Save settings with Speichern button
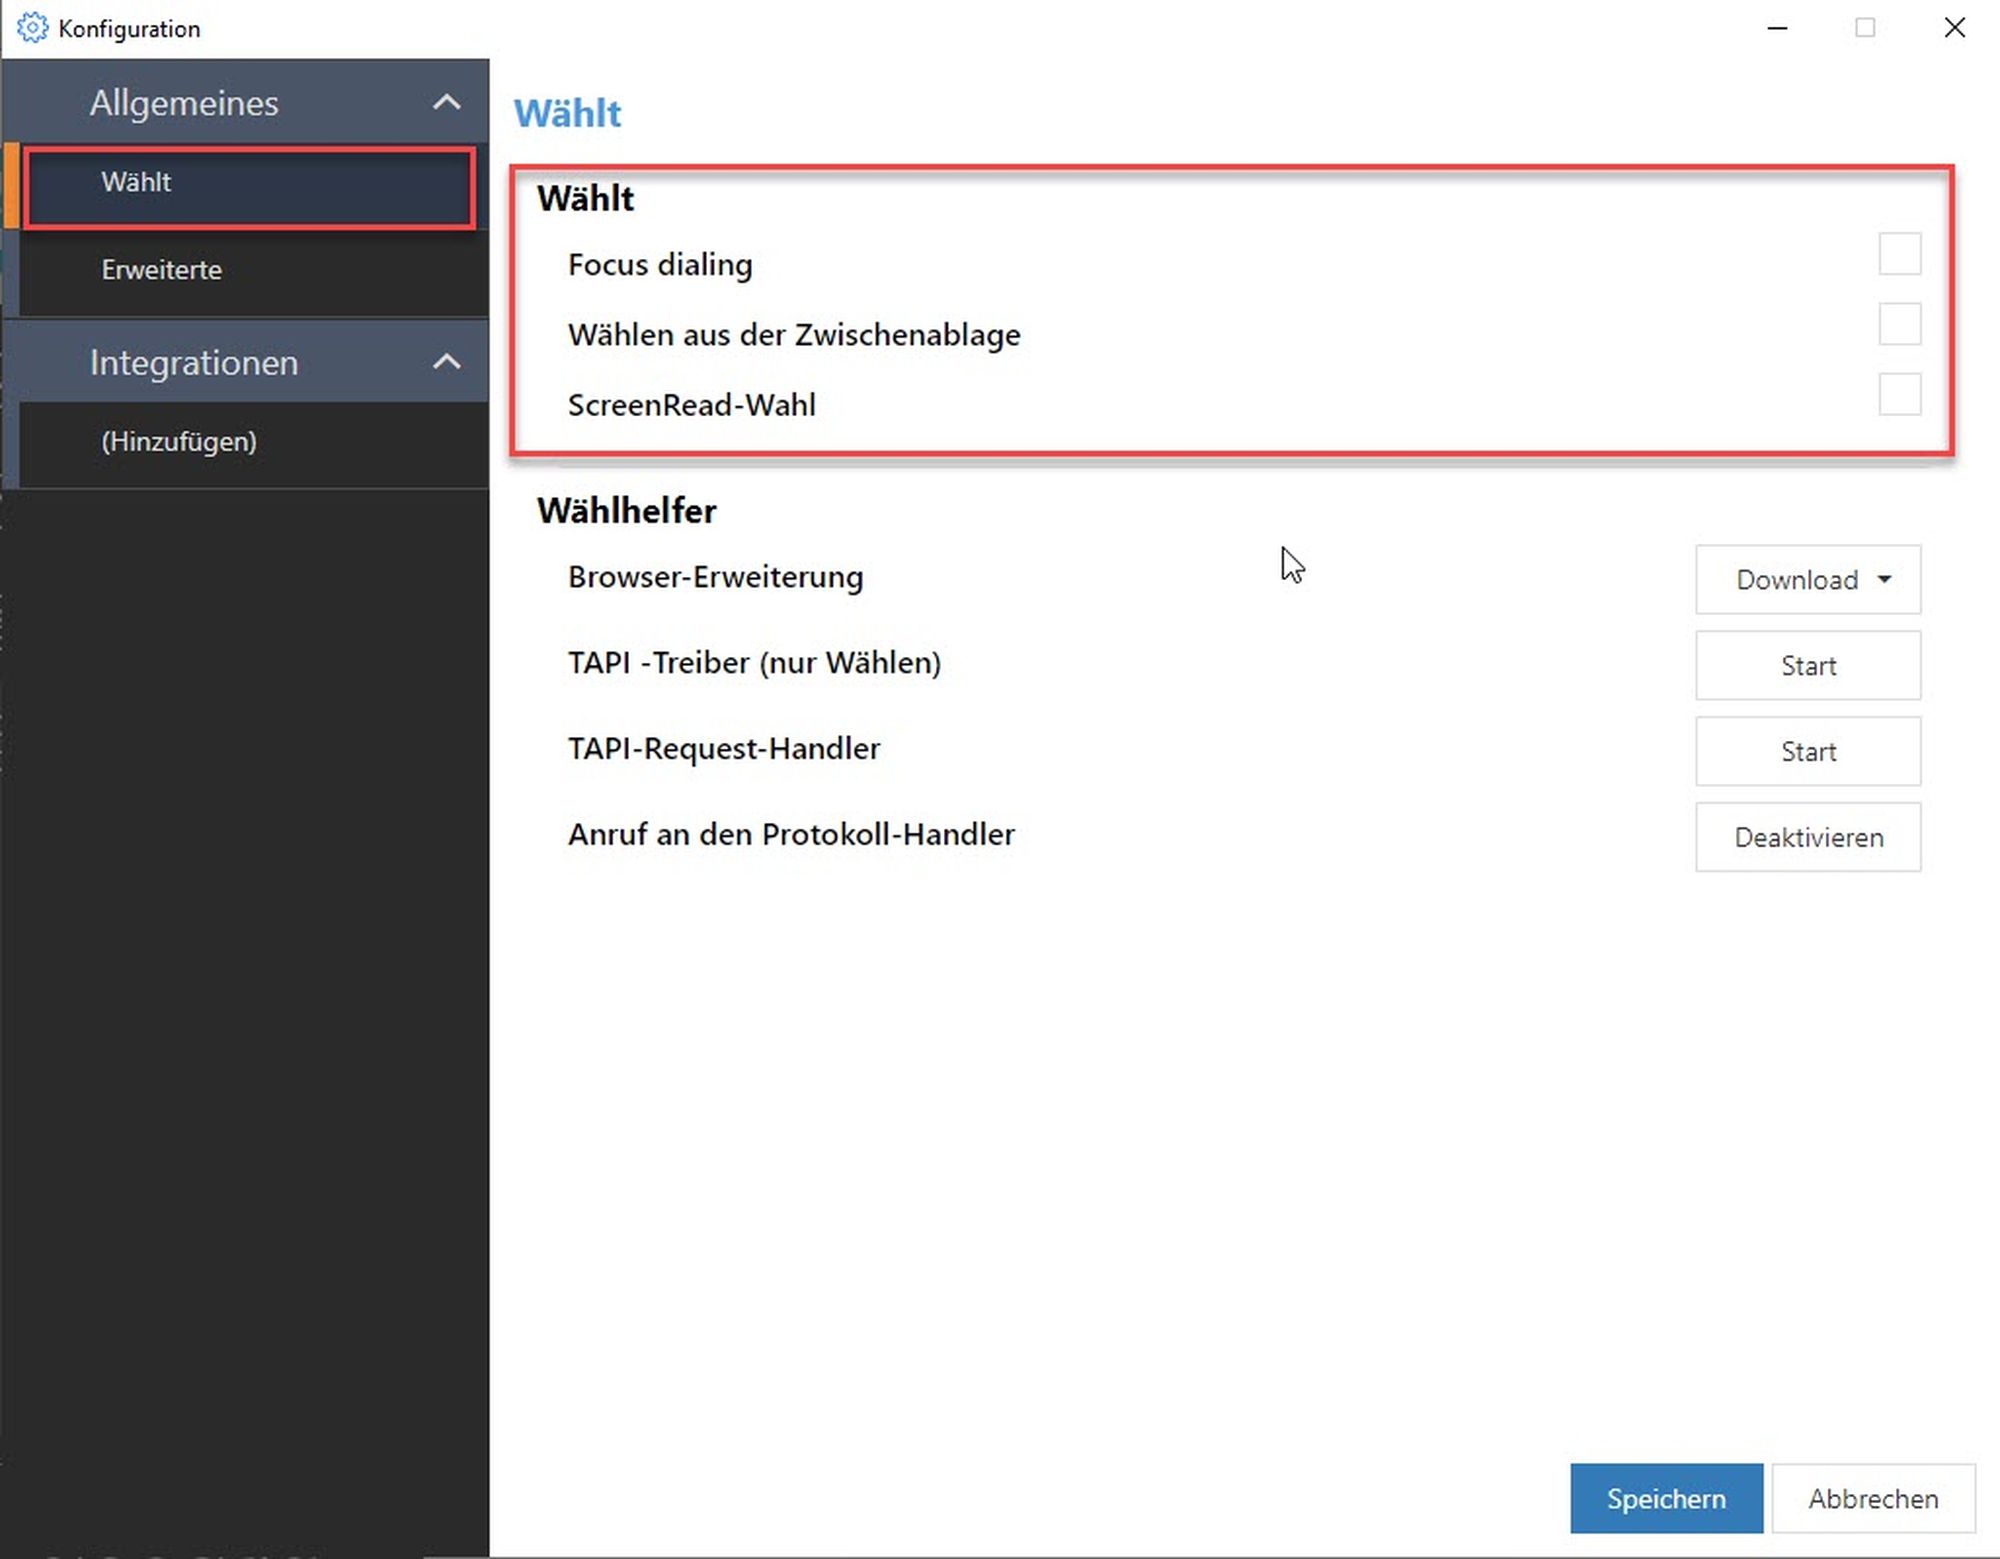The width and height of the screenshot is (2000, 1559). 1666,1498
